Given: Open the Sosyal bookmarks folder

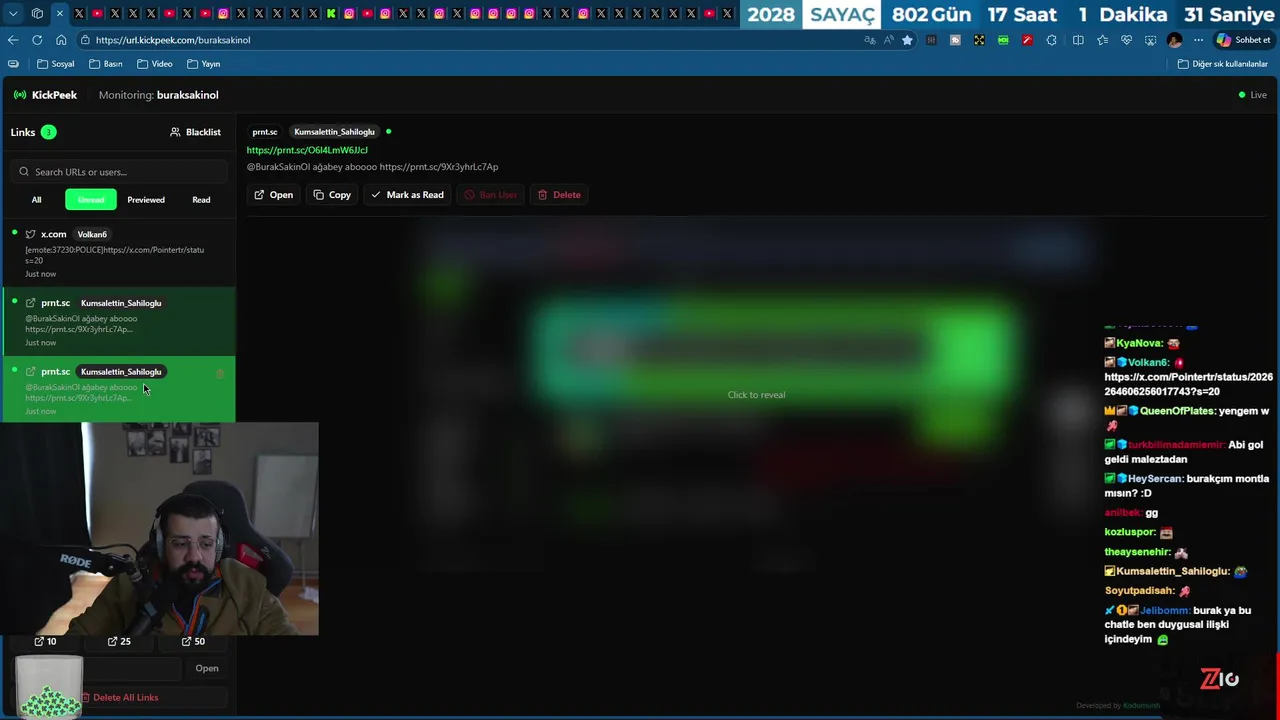Looking at the screenshot, I should (x=56, y=64).
